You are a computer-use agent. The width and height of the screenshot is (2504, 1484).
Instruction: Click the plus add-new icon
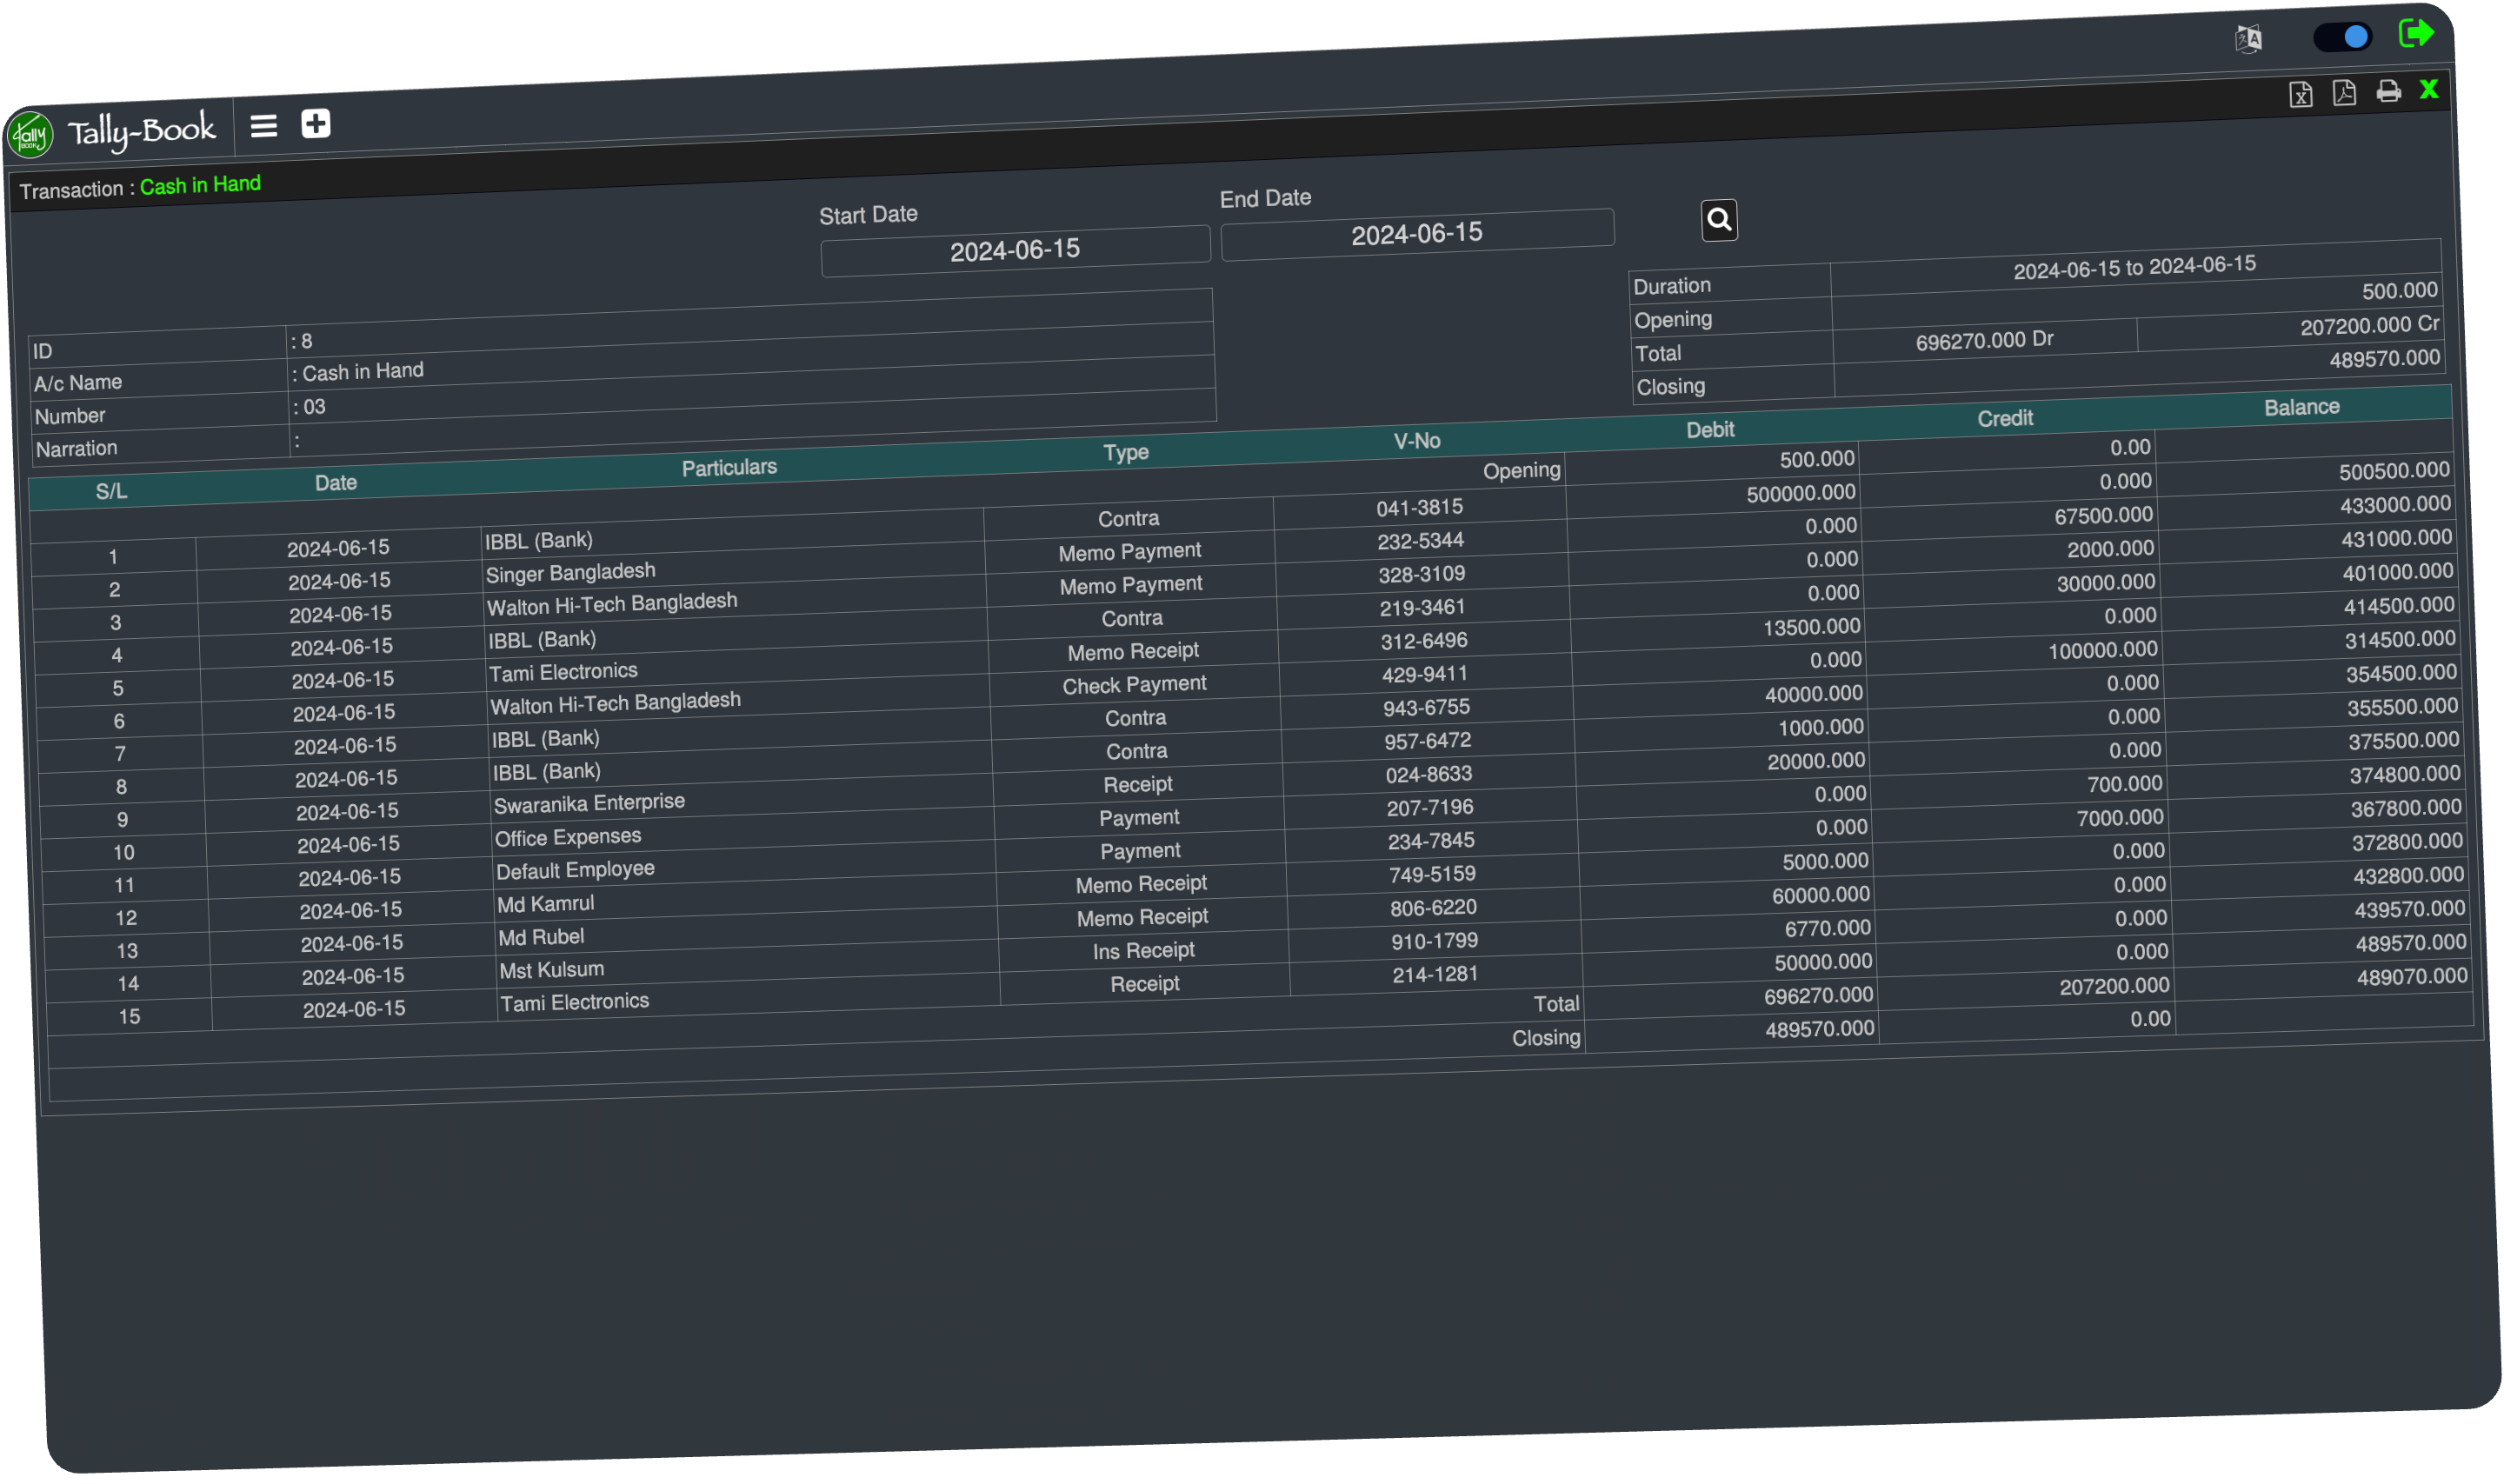[x=316, y=124]
